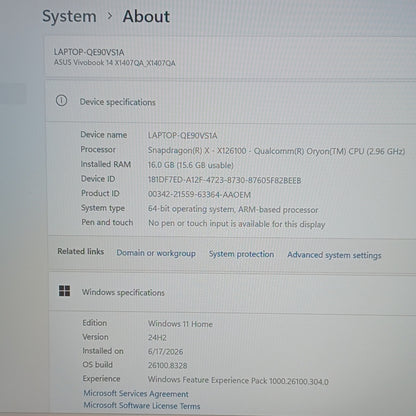Click the LAPTOP-QE90VS1A name at the top of the page
Image resolution: width=416 pixels, height=416 pixels.
89,52
